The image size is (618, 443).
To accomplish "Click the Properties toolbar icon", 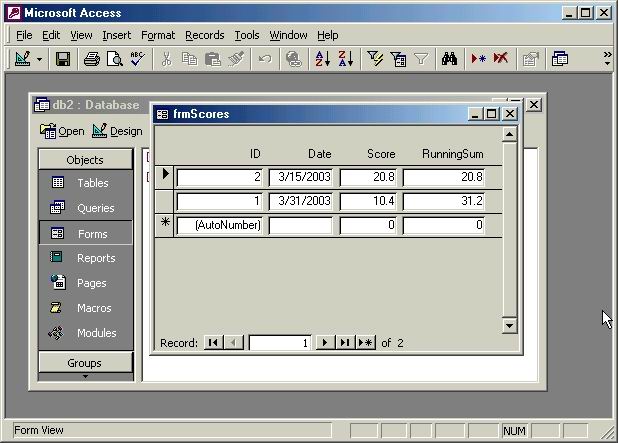I will 531,59.
